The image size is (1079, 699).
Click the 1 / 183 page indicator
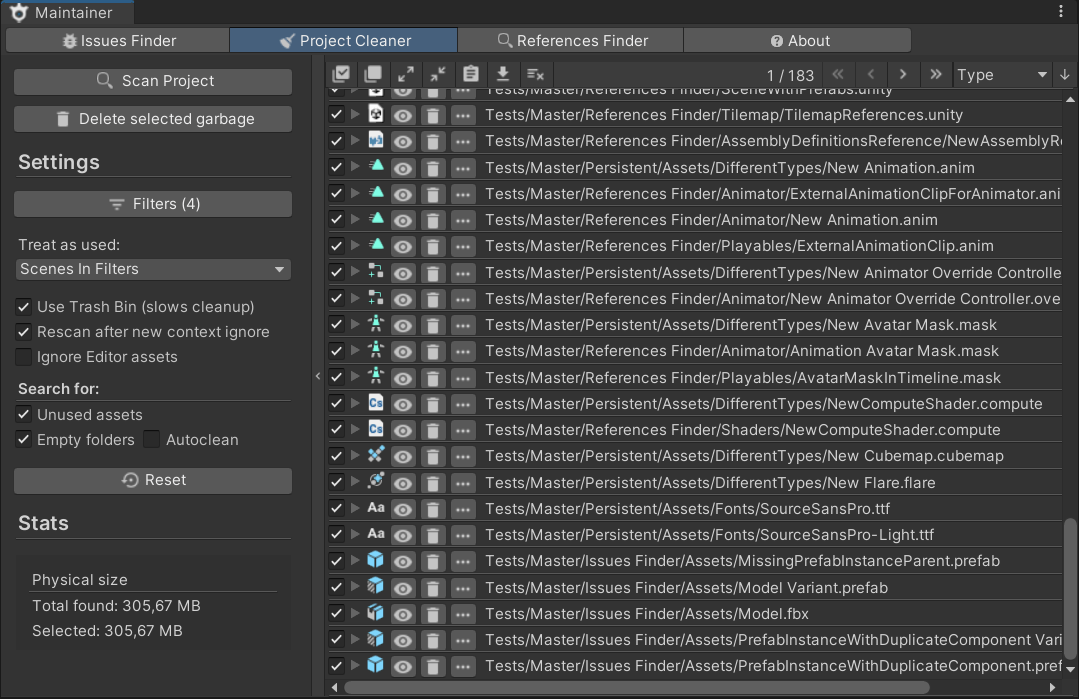pyautogui.click(x=790, y=75)
